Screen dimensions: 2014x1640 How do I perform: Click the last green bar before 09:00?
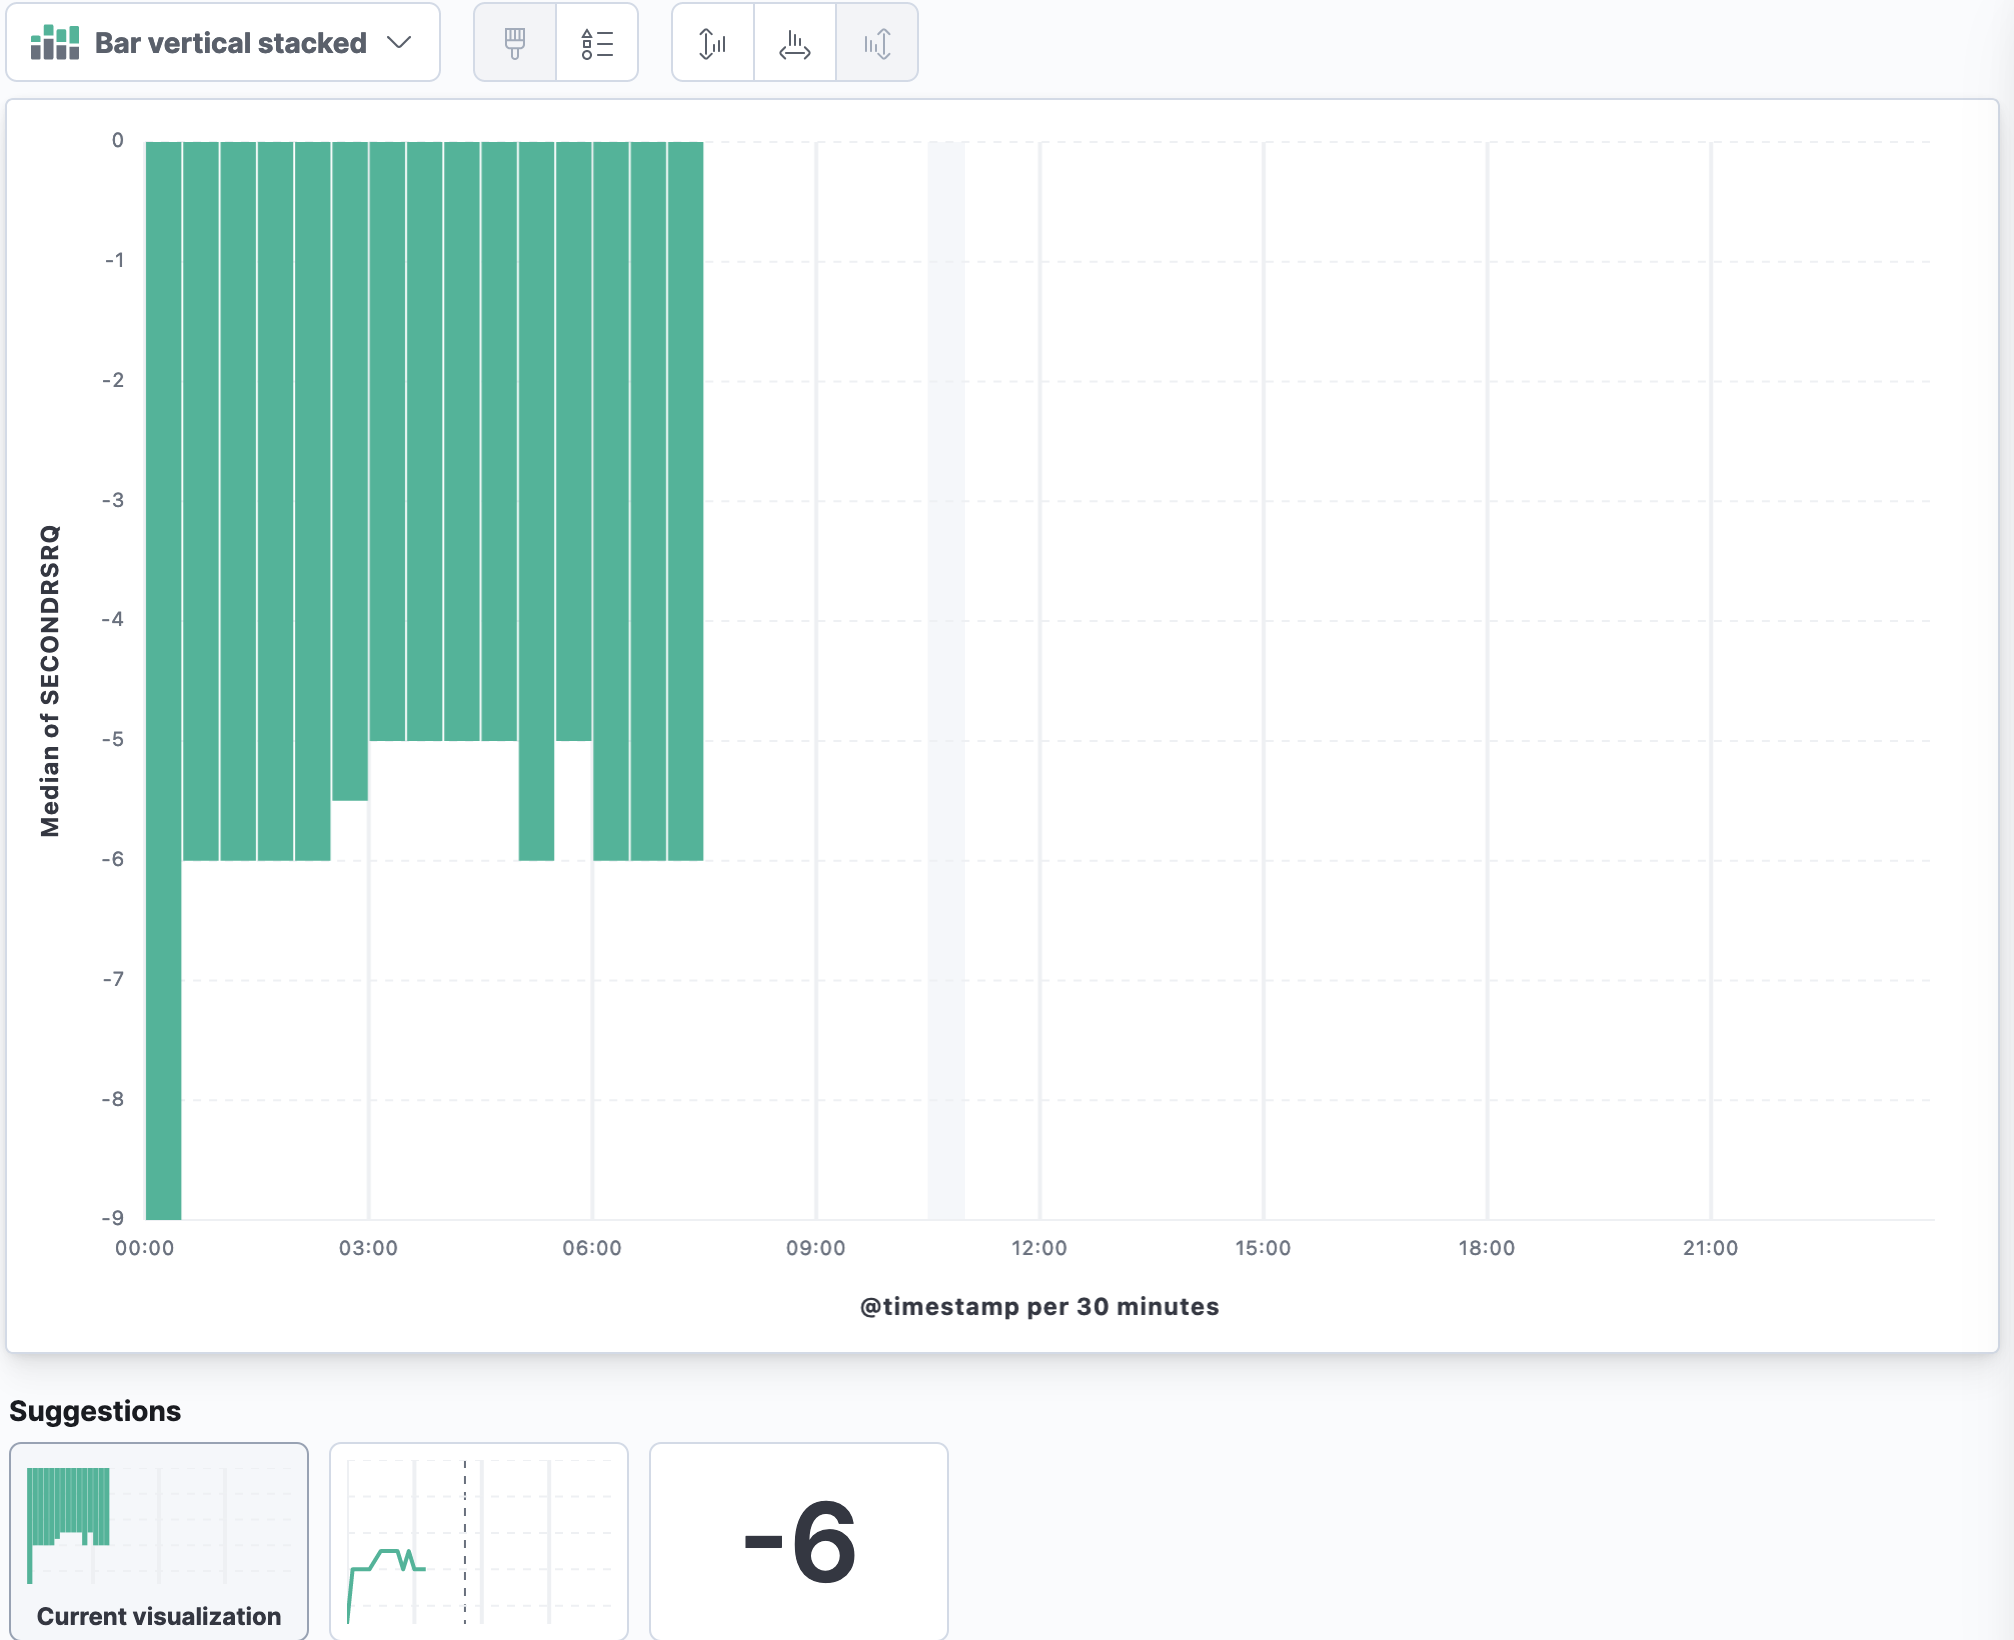(686, 500)
